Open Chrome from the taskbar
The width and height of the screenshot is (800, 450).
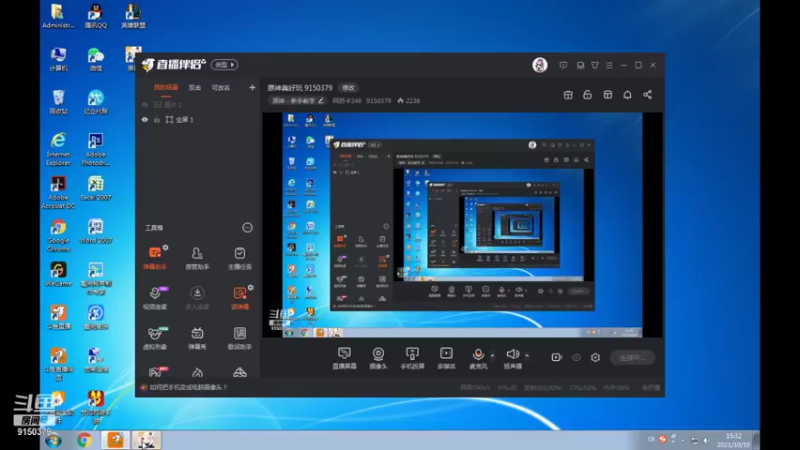click(84, 440)
